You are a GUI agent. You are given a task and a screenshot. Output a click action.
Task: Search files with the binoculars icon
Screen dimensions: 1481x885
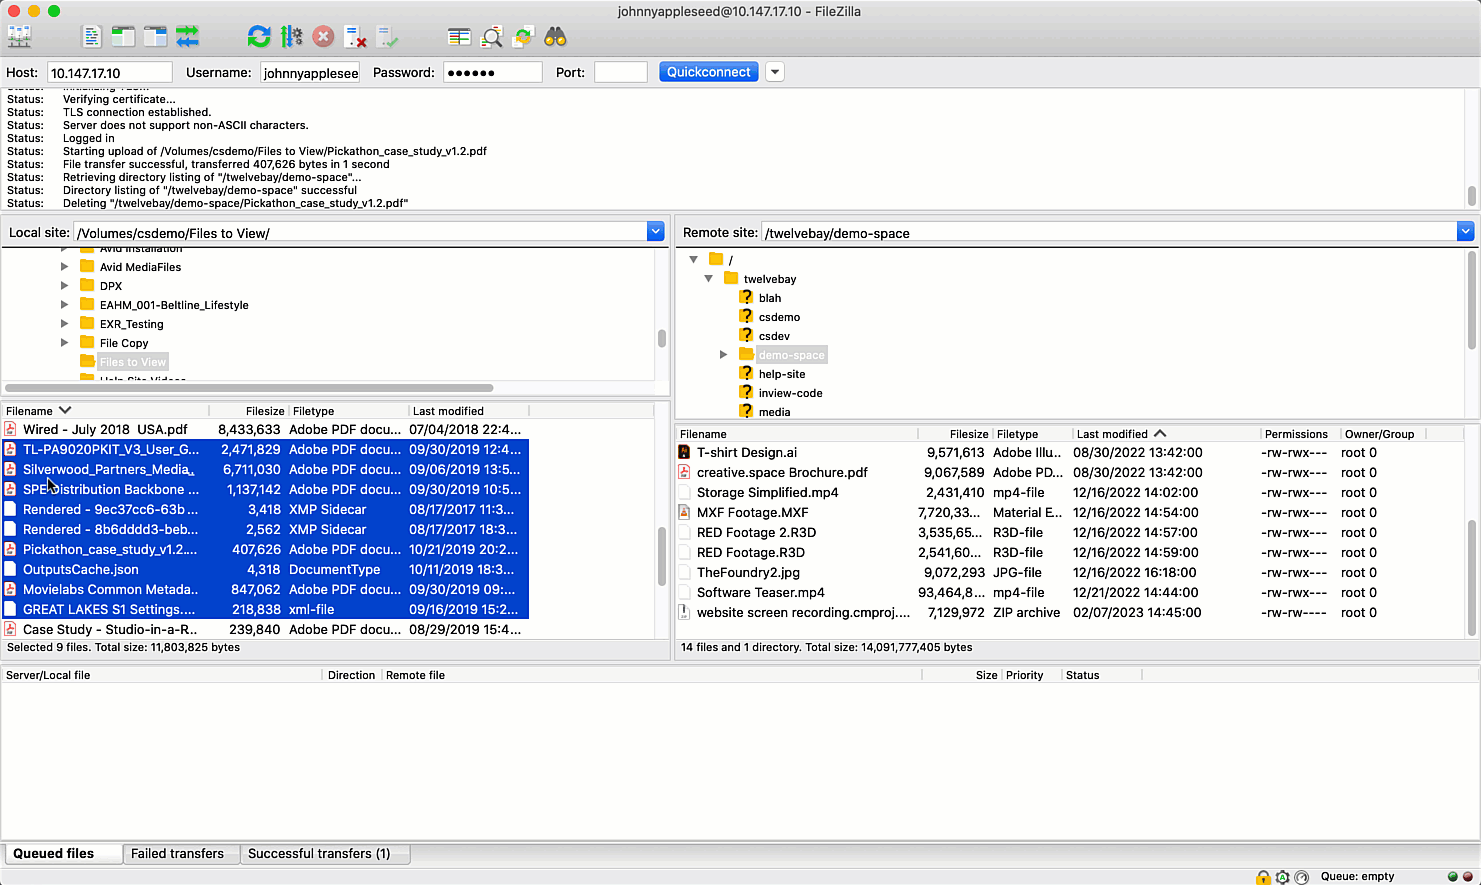[x=555, y=37]
